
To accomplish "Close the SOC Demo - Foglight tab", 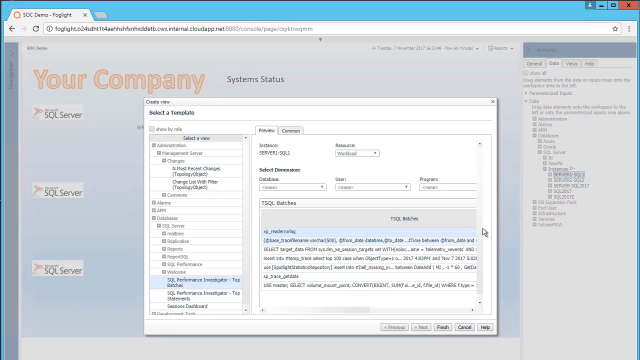I will point(85,15).
